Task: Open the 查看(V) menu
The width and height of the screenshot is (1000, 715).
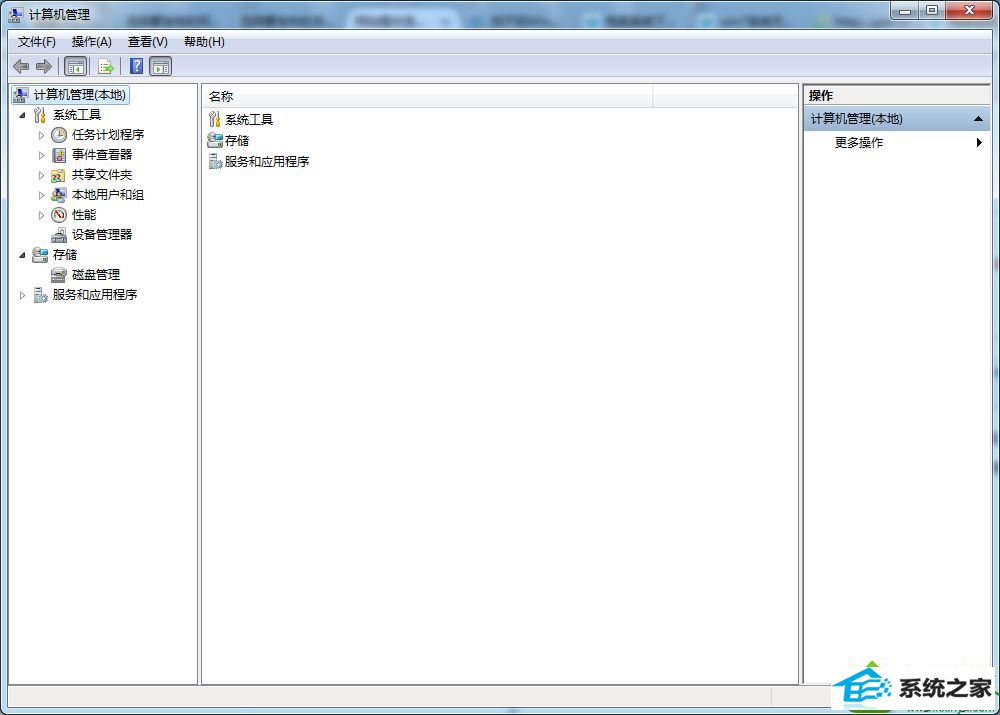Action: point(147,42)
